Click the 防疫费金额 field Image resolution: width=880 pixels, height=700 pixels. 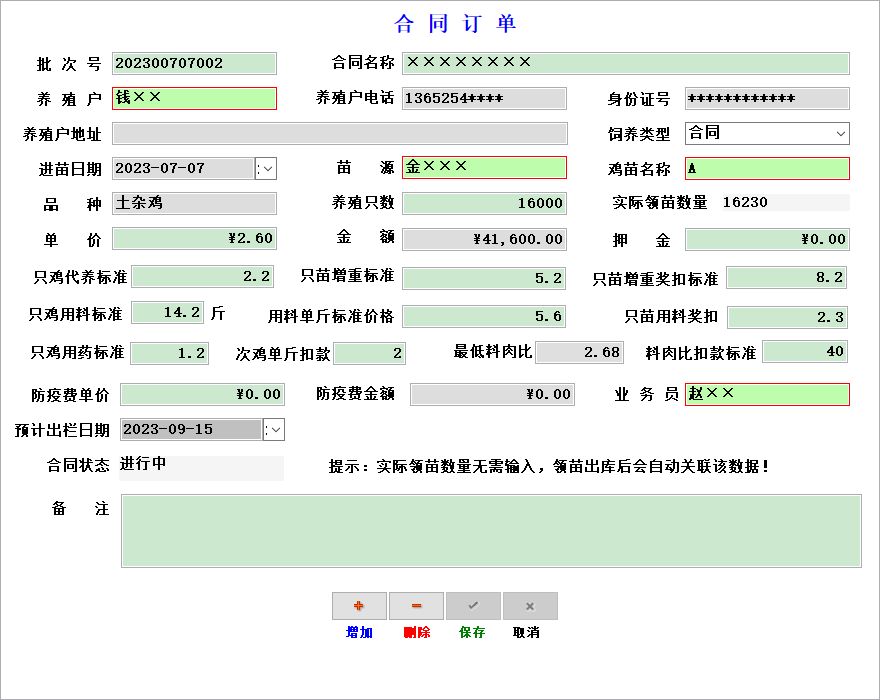[x=492, y=395]
